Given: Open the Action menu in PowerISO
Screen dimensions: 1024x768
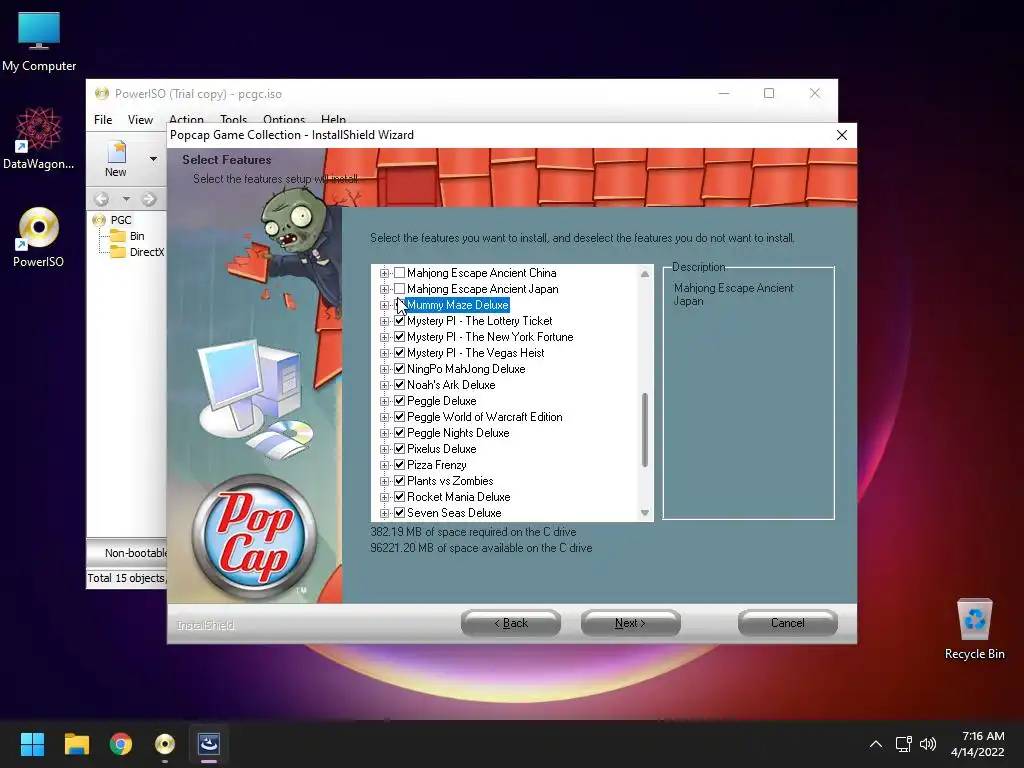Looking at the screenshot, I should (x=186, y=118).
